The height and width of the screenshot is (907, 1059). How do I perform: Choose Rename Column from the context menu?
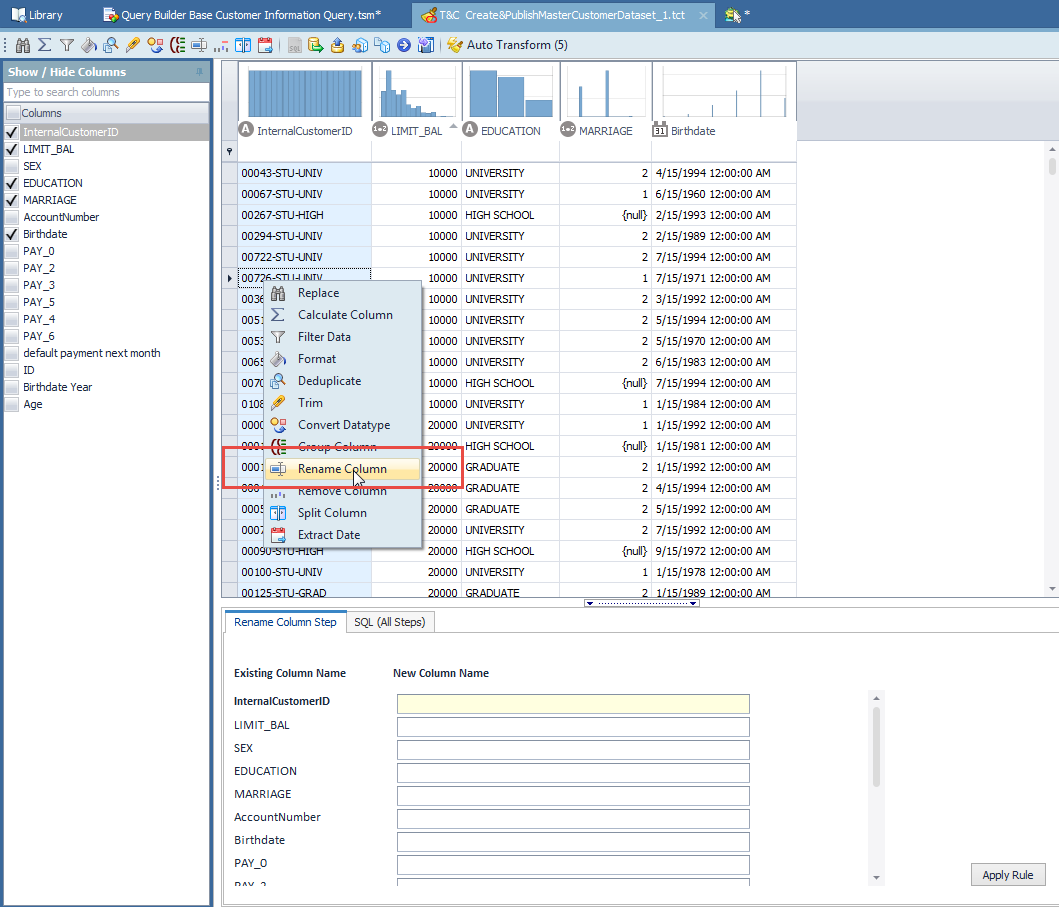tap(342, 469)
